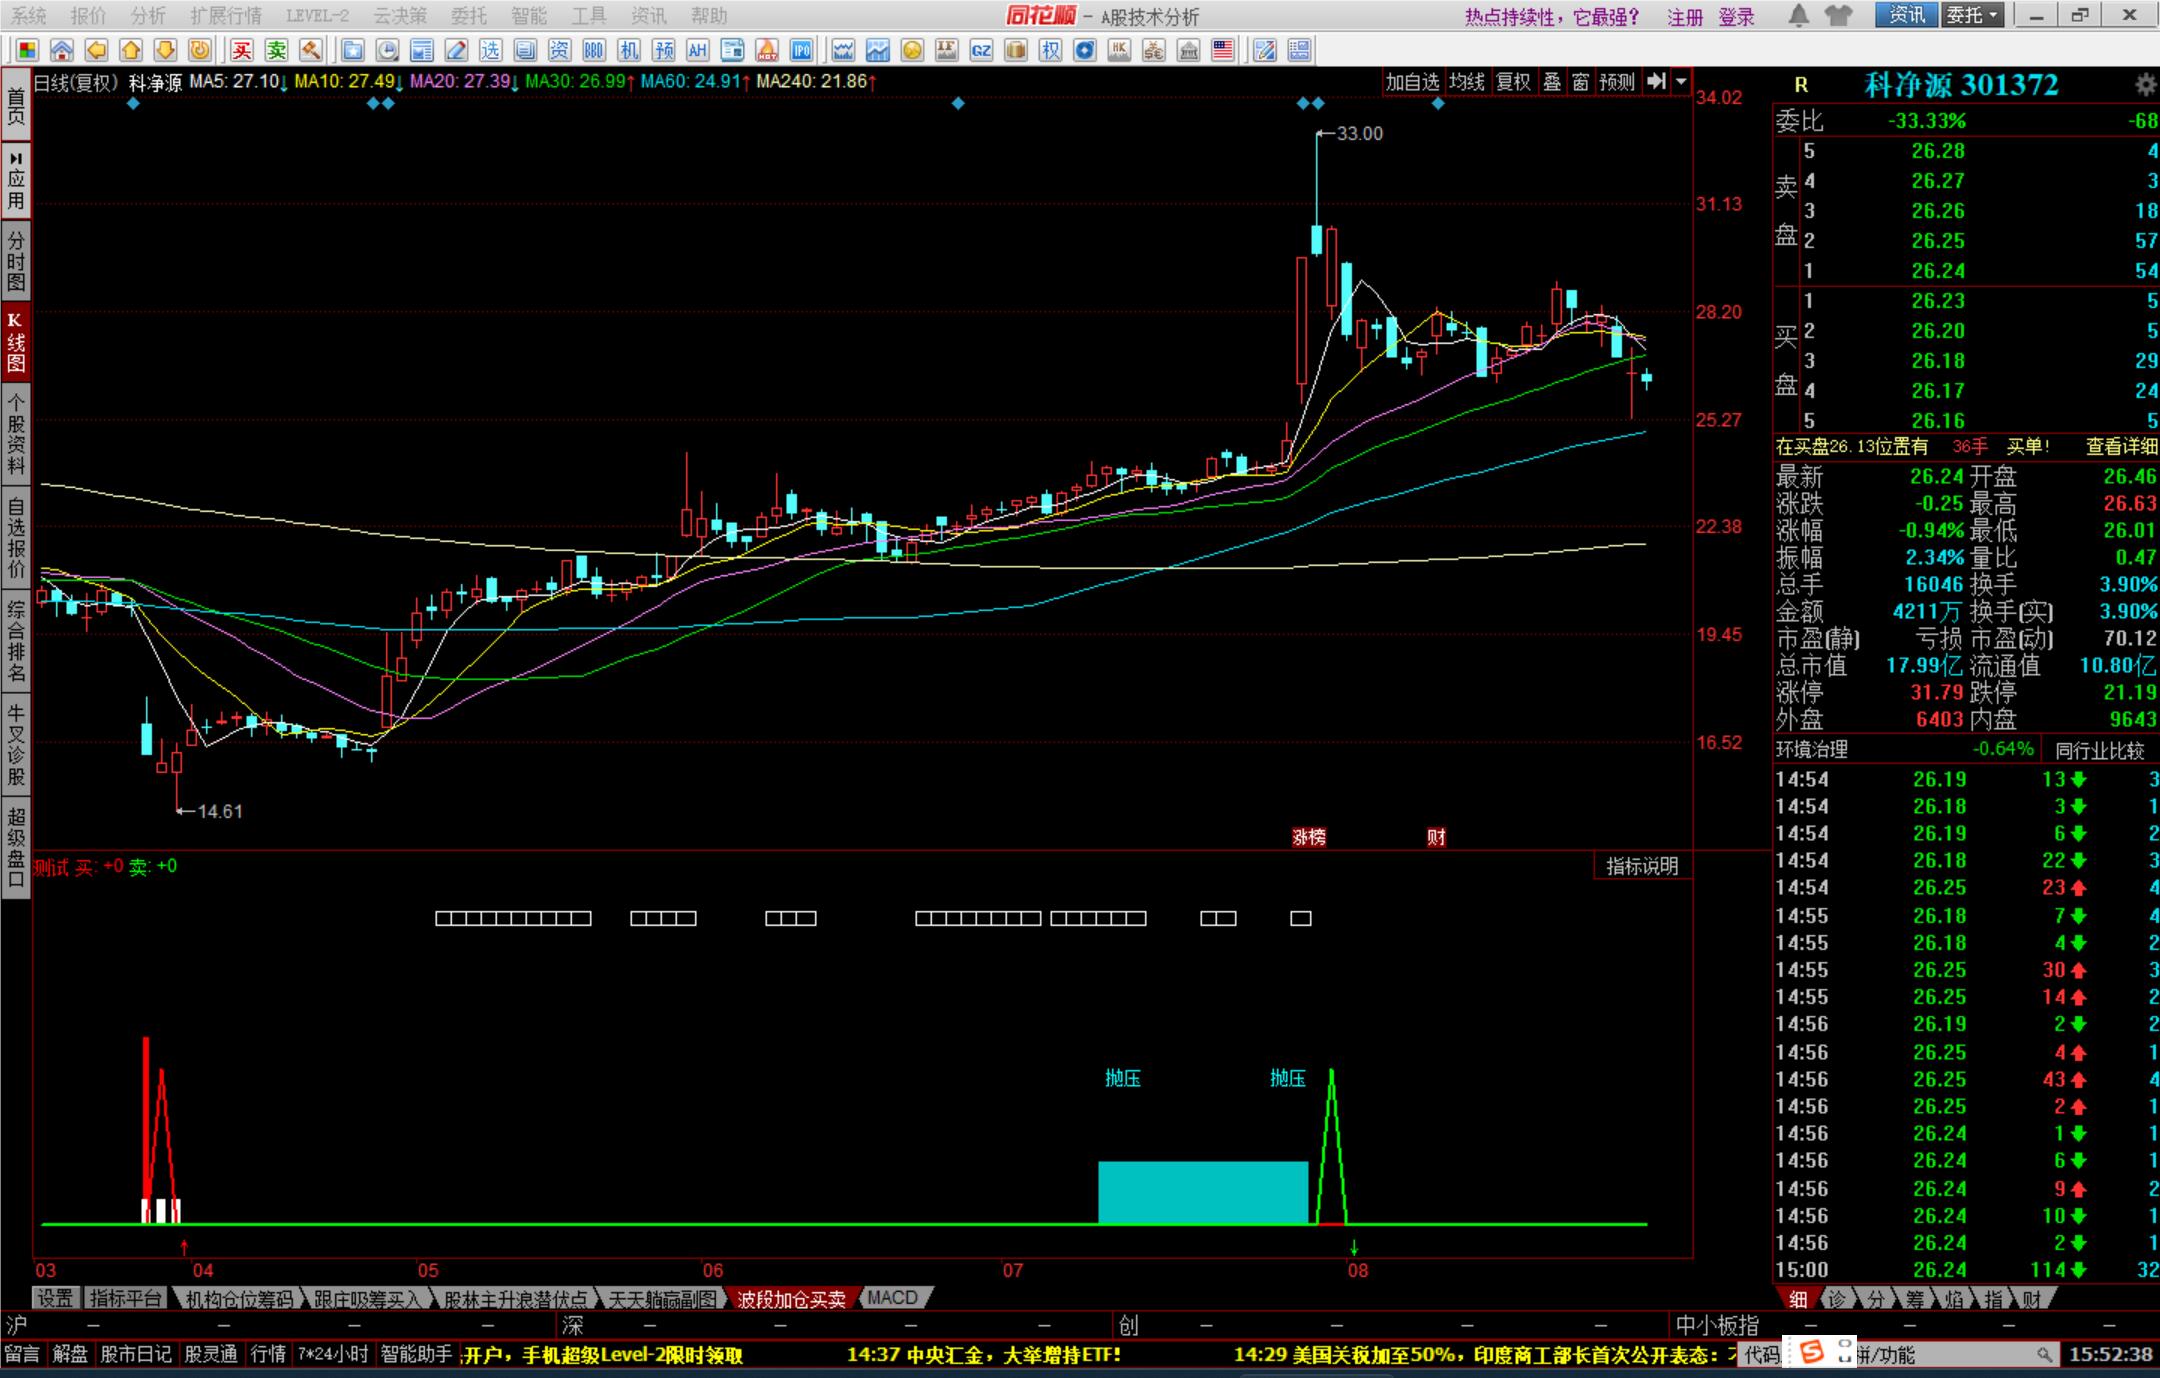The height and width of the screenshot is (1378, 2160).
Task: Click the GZ toolbar icon
Action: [x=981, y=50]
